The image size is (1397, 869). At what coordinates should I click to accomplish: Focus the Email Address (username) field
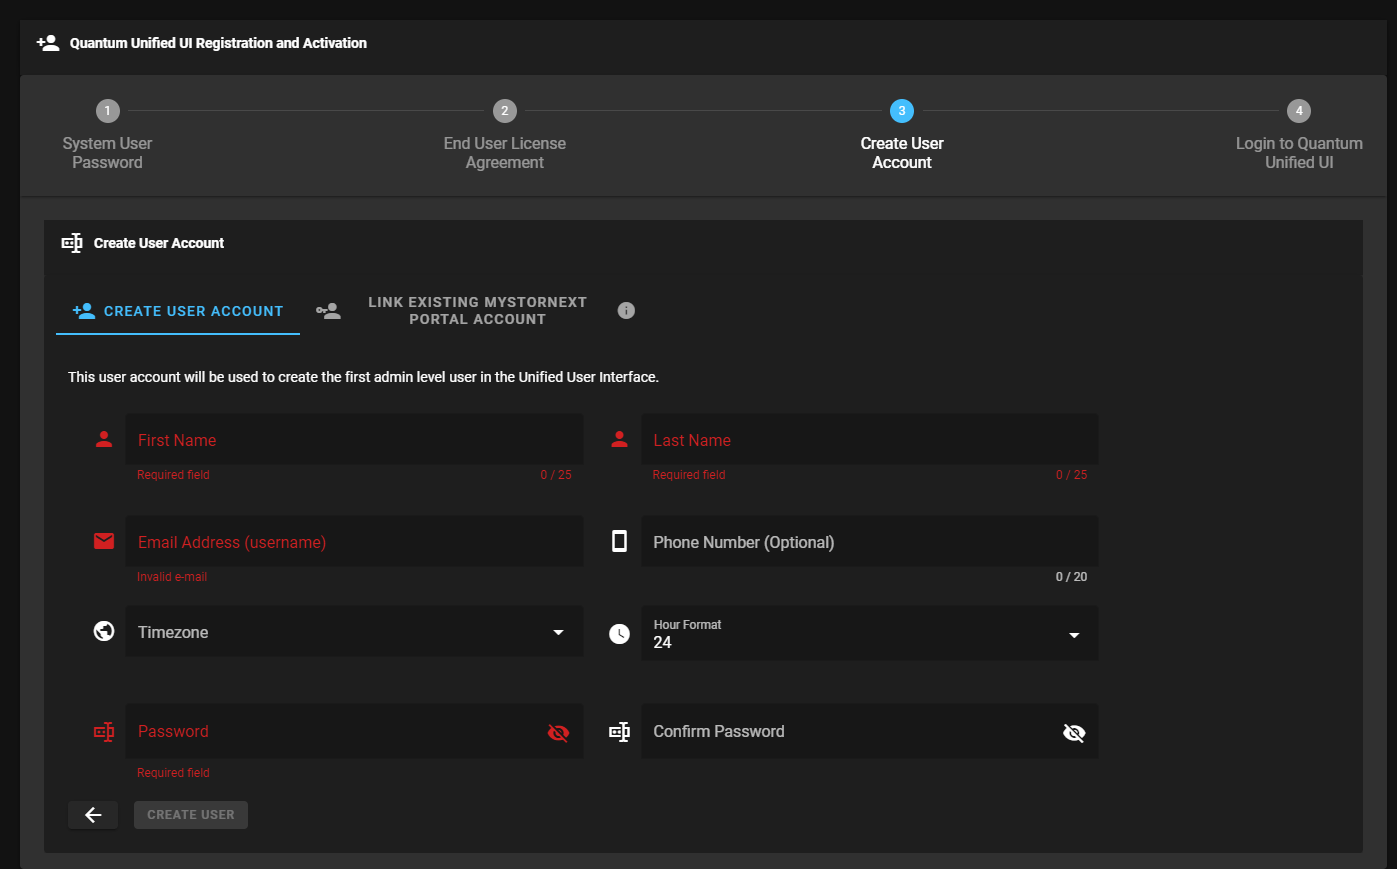[x=354, y=542]
